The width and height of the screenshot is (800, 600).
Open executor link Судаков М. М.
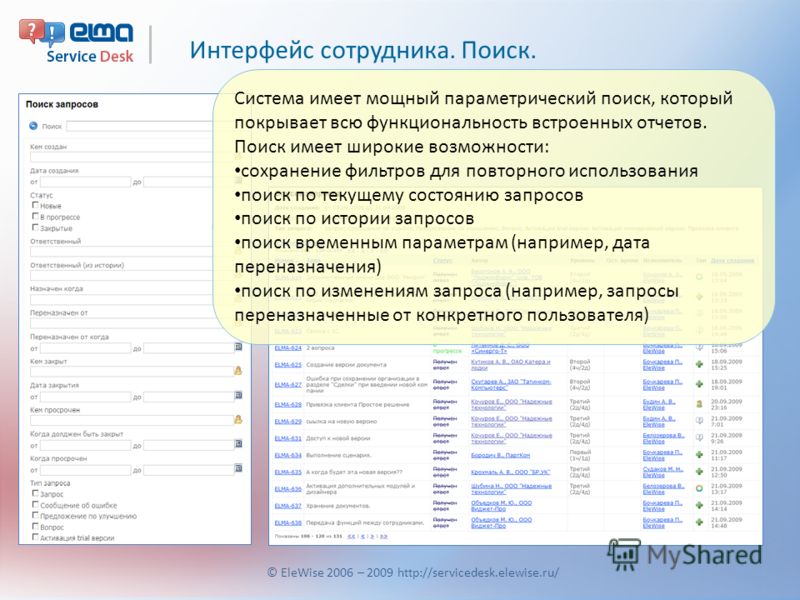click(x=663, y=471)
